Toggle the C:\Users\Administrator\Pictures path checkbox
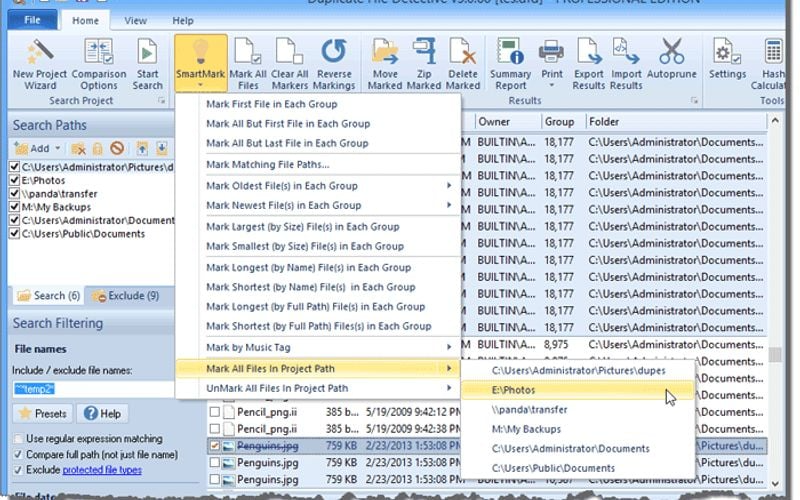Image resolution: width=800 pixels, height=500 pixels. (x=14, y=167)
